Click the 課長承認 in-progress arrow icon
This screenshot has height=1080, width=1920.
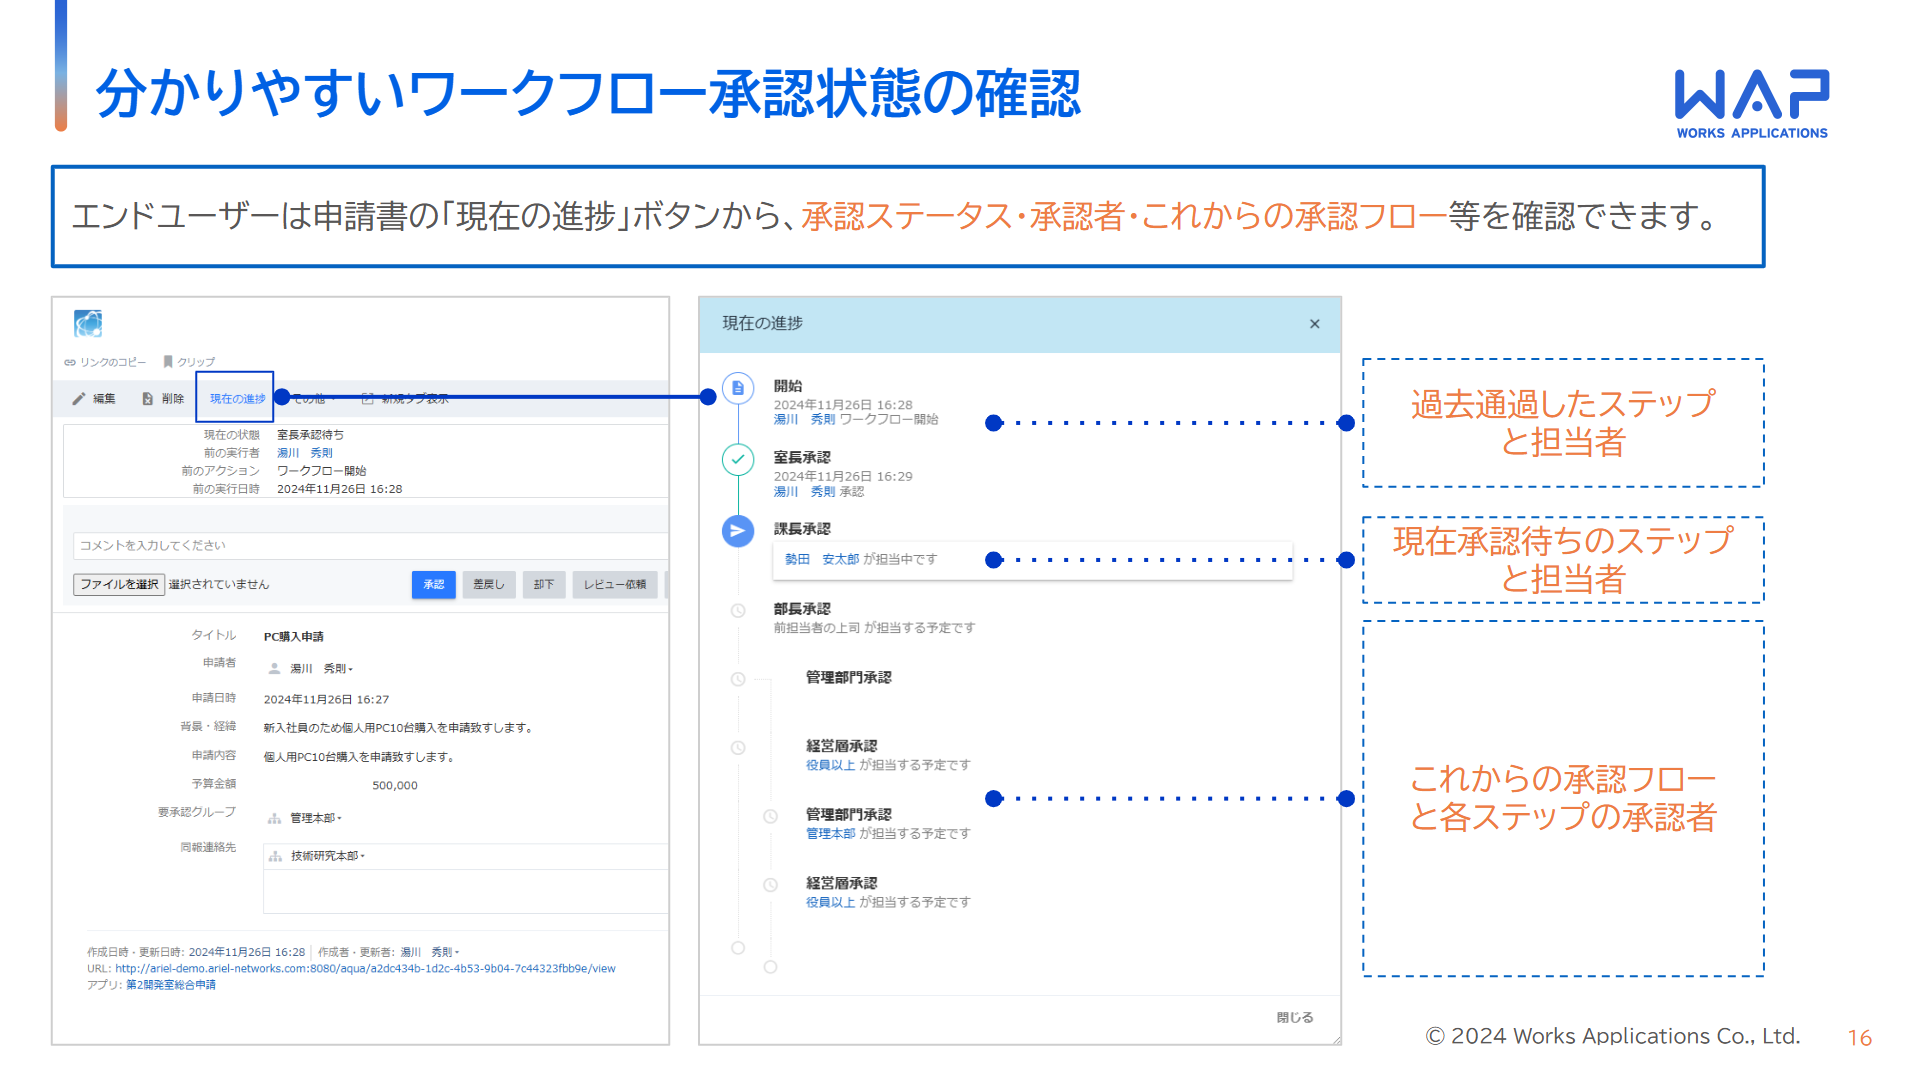tap(738, 531)
